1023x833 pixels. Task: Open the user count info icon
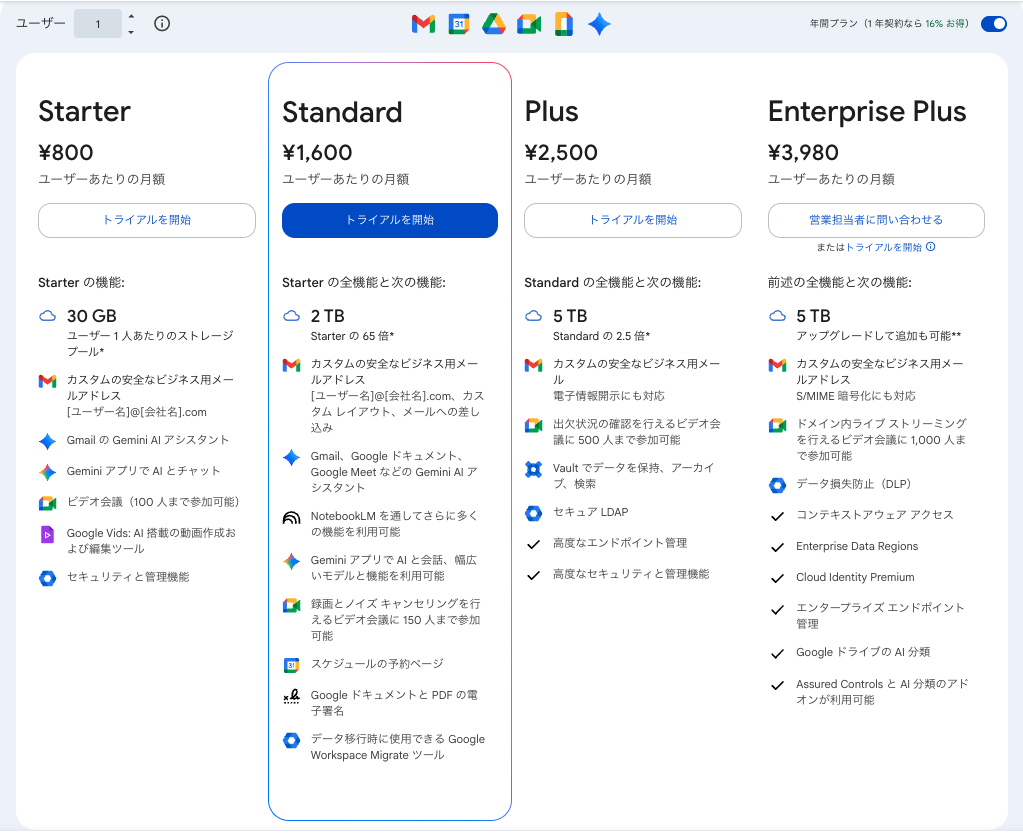162,23
